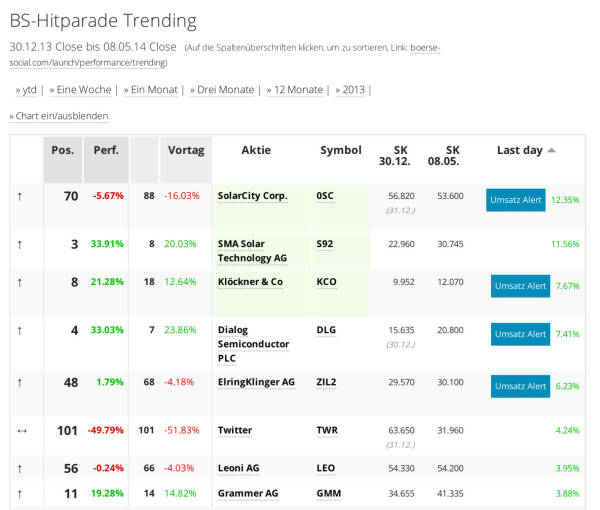Switch to the ytd period view

tap(28, 90)
